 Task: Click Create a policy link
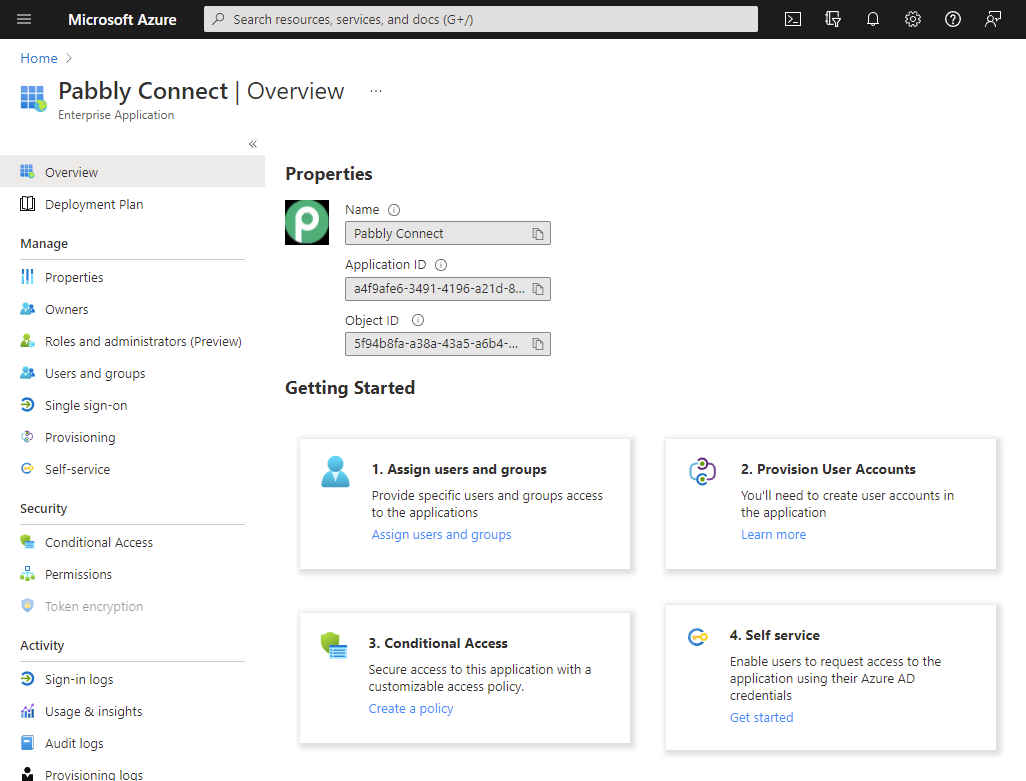[411, 708]
